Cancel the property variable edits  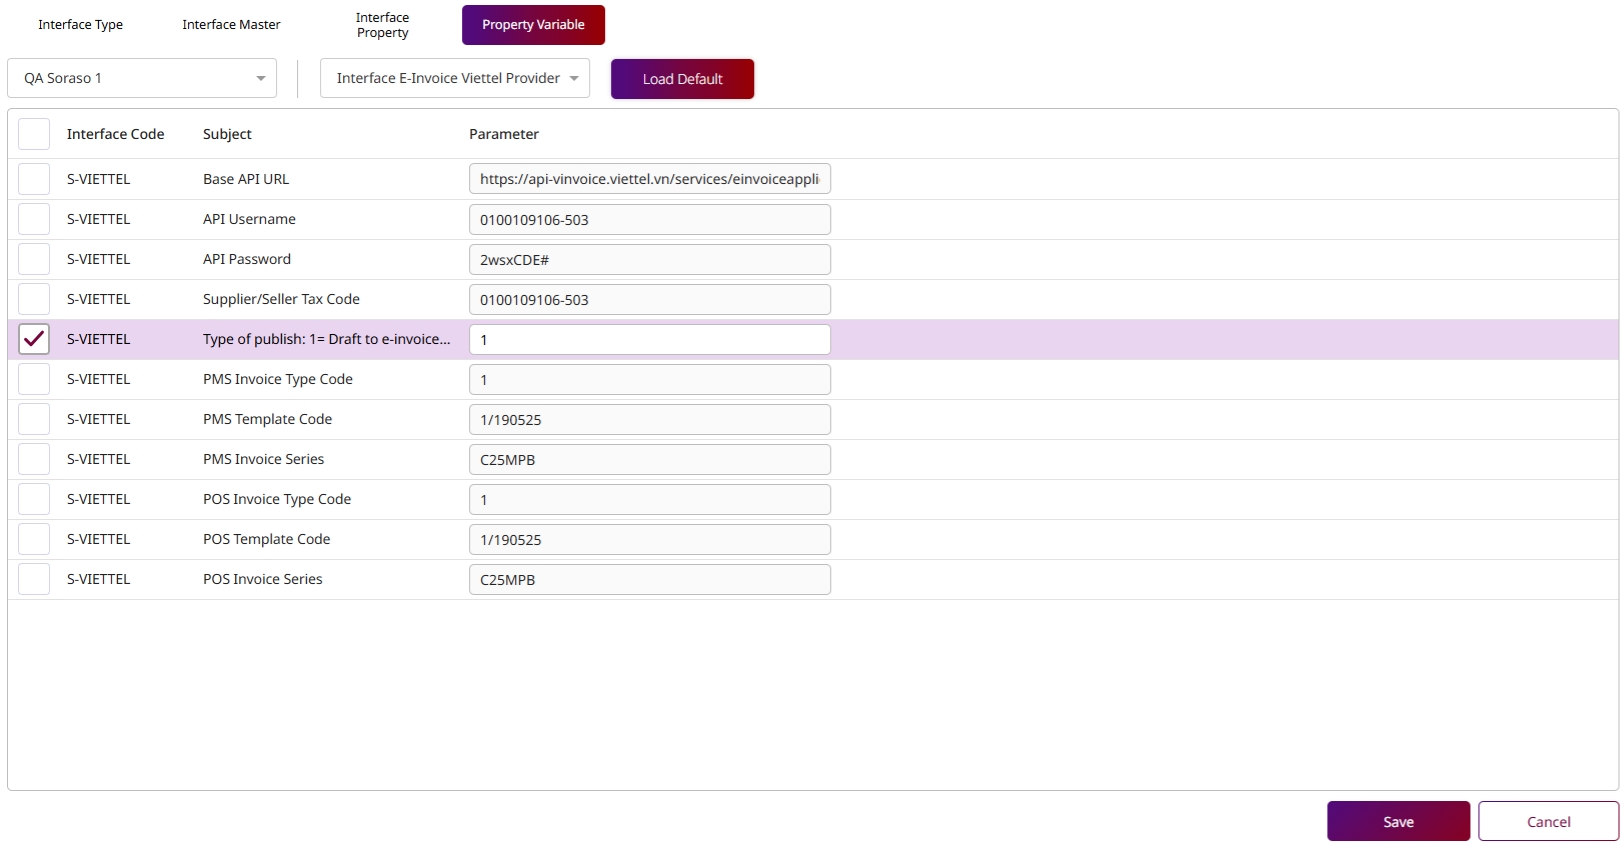pos(1548,821)
